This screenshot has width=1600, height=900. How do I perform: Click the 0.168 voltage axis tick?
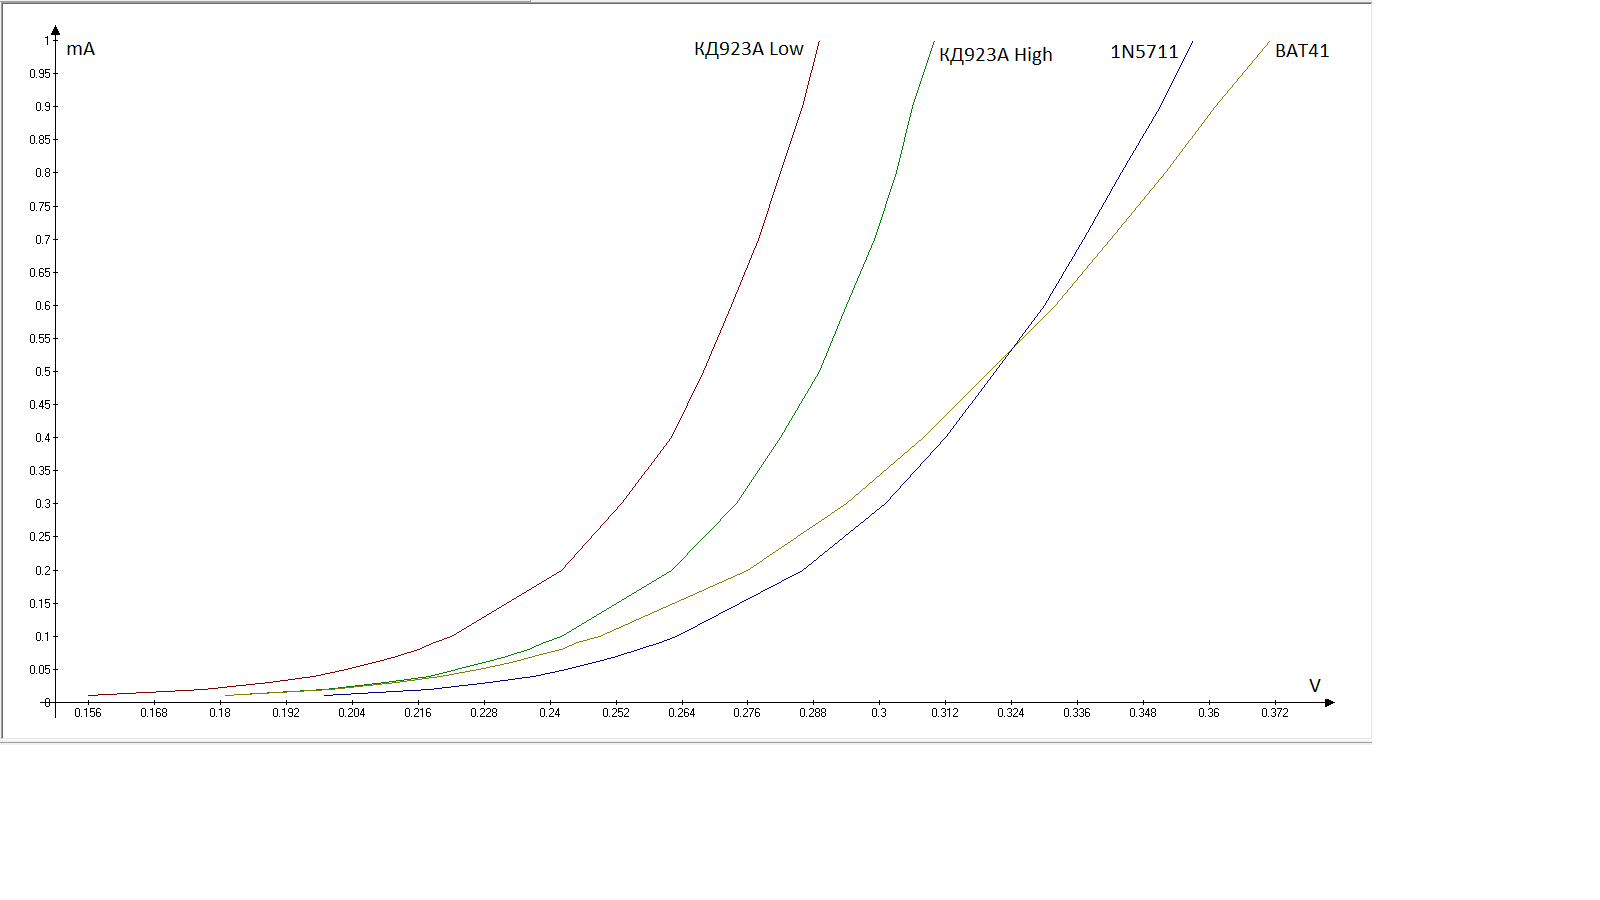click(154, 713)
